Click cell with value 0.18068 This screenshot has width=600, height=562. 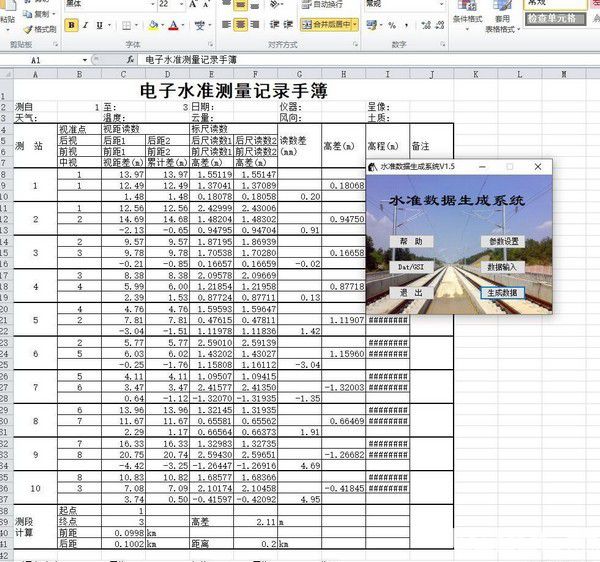click(343, 186)
